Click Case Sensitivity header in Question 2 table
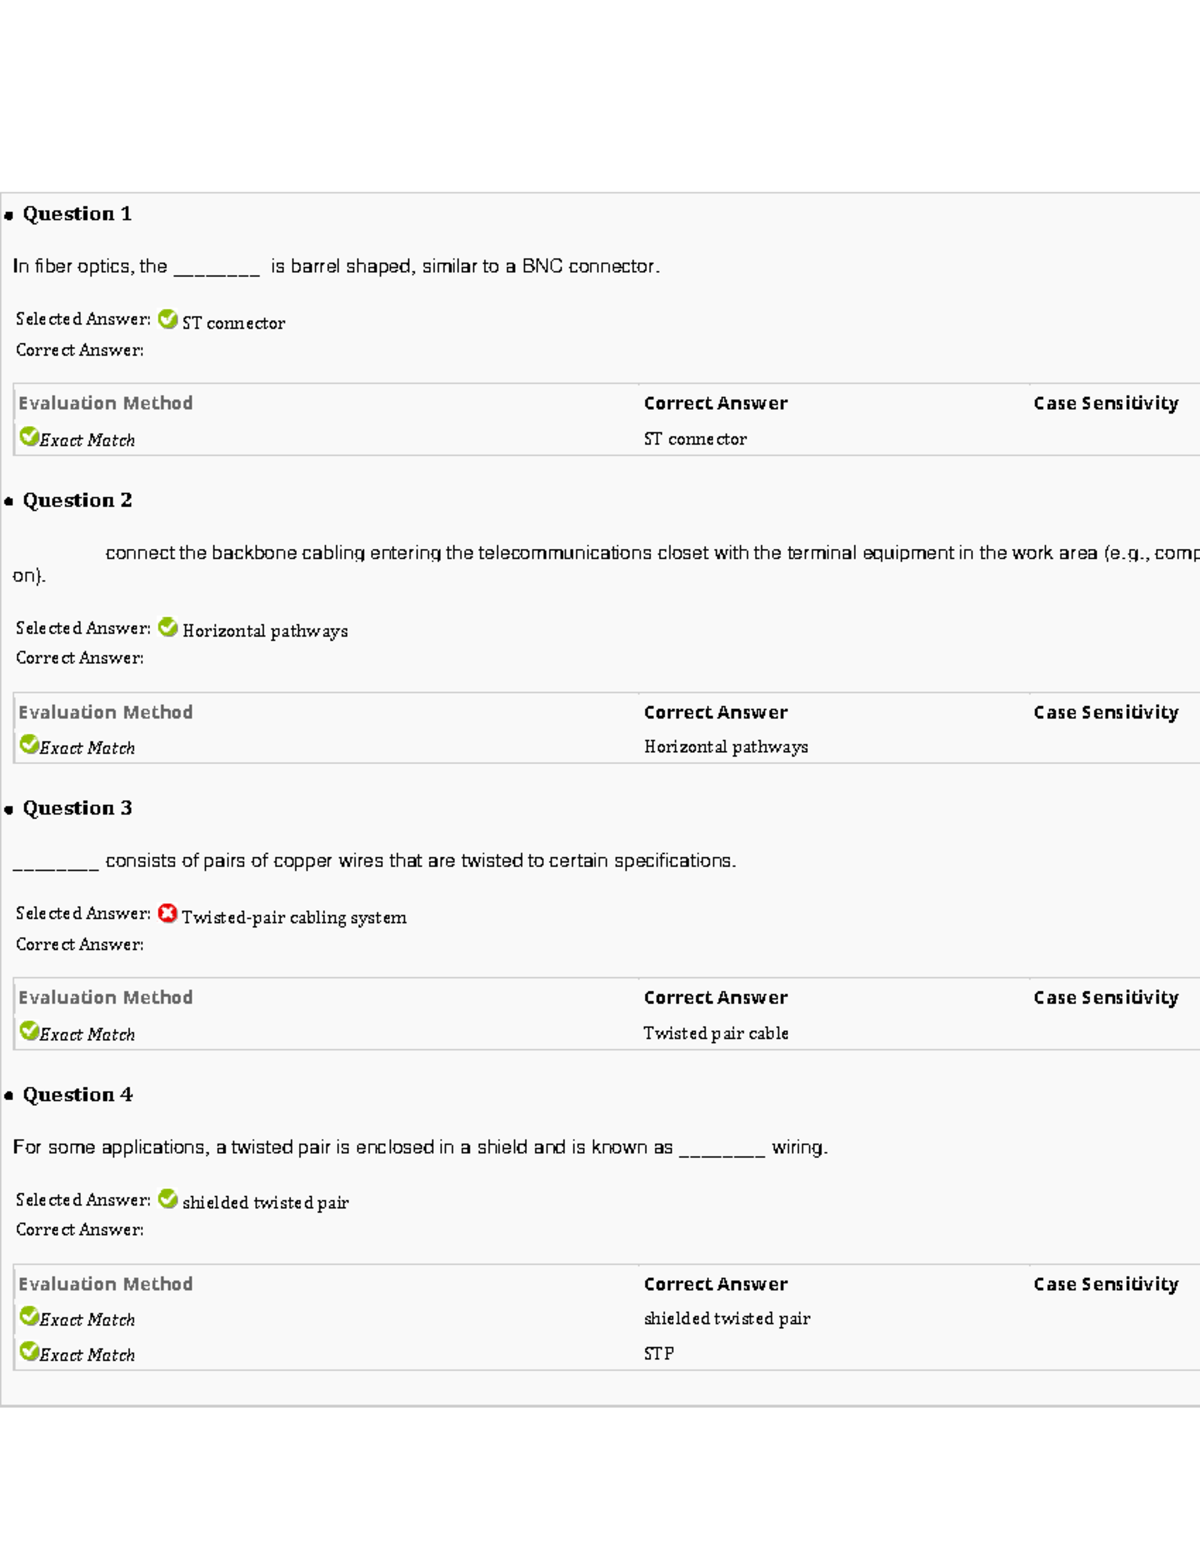Image resolution: width=1200 pixels, height=1553 pixels. pyautogui.click(x=1105, y=712)
